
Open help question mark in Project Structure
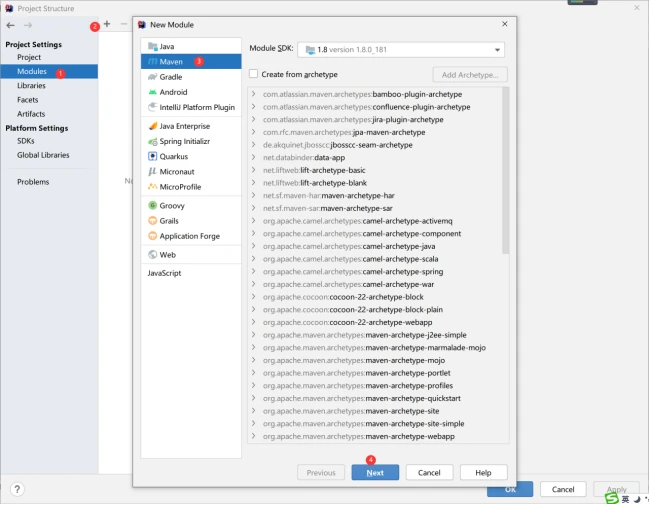[x=17, y=489]
